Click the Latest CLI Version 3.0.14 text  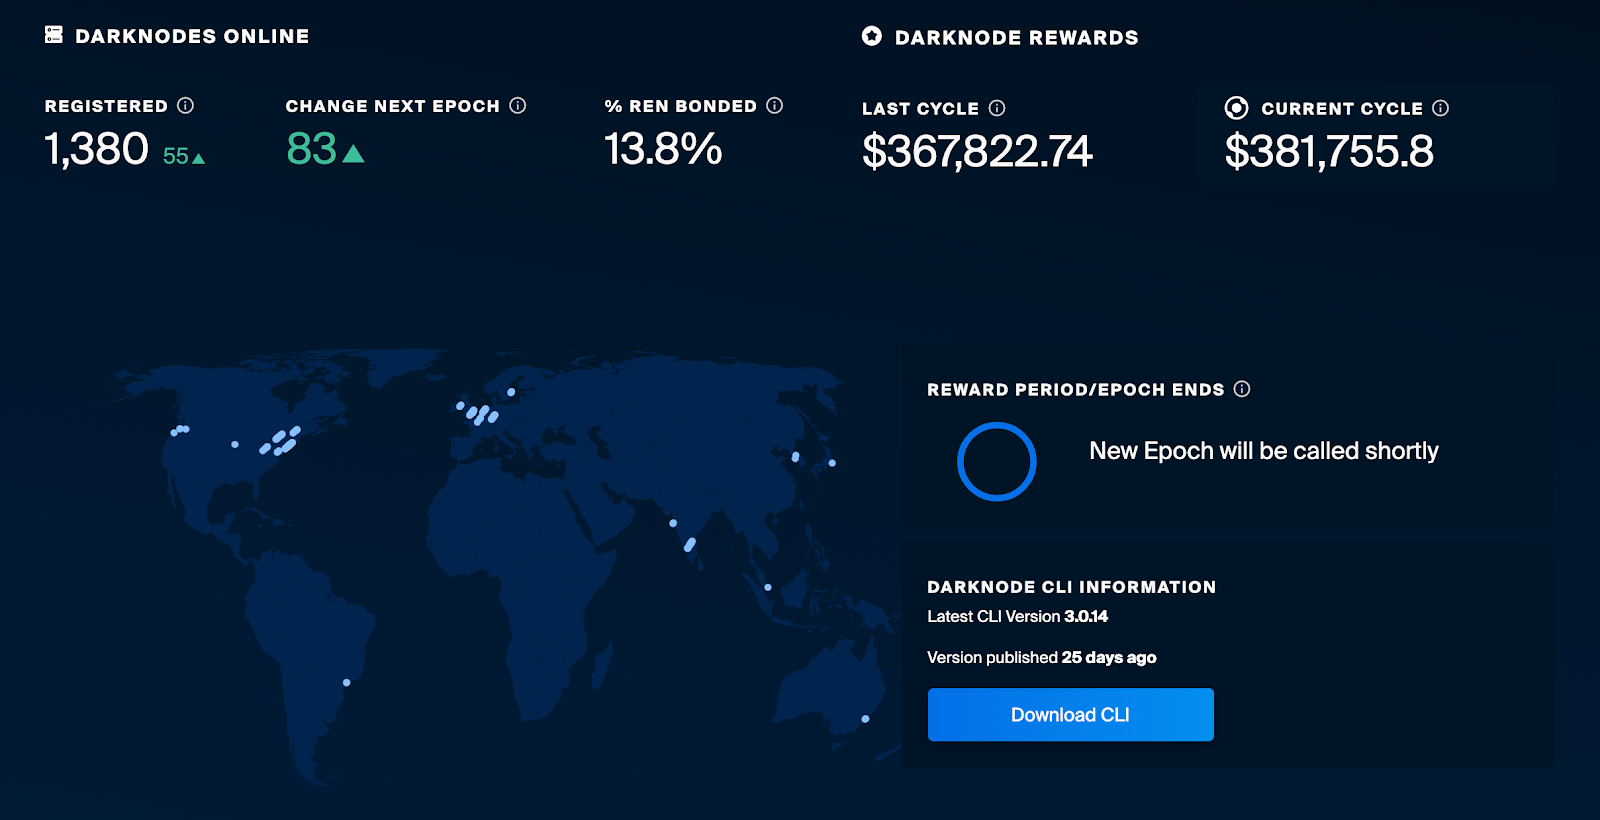coord(1017,616)
